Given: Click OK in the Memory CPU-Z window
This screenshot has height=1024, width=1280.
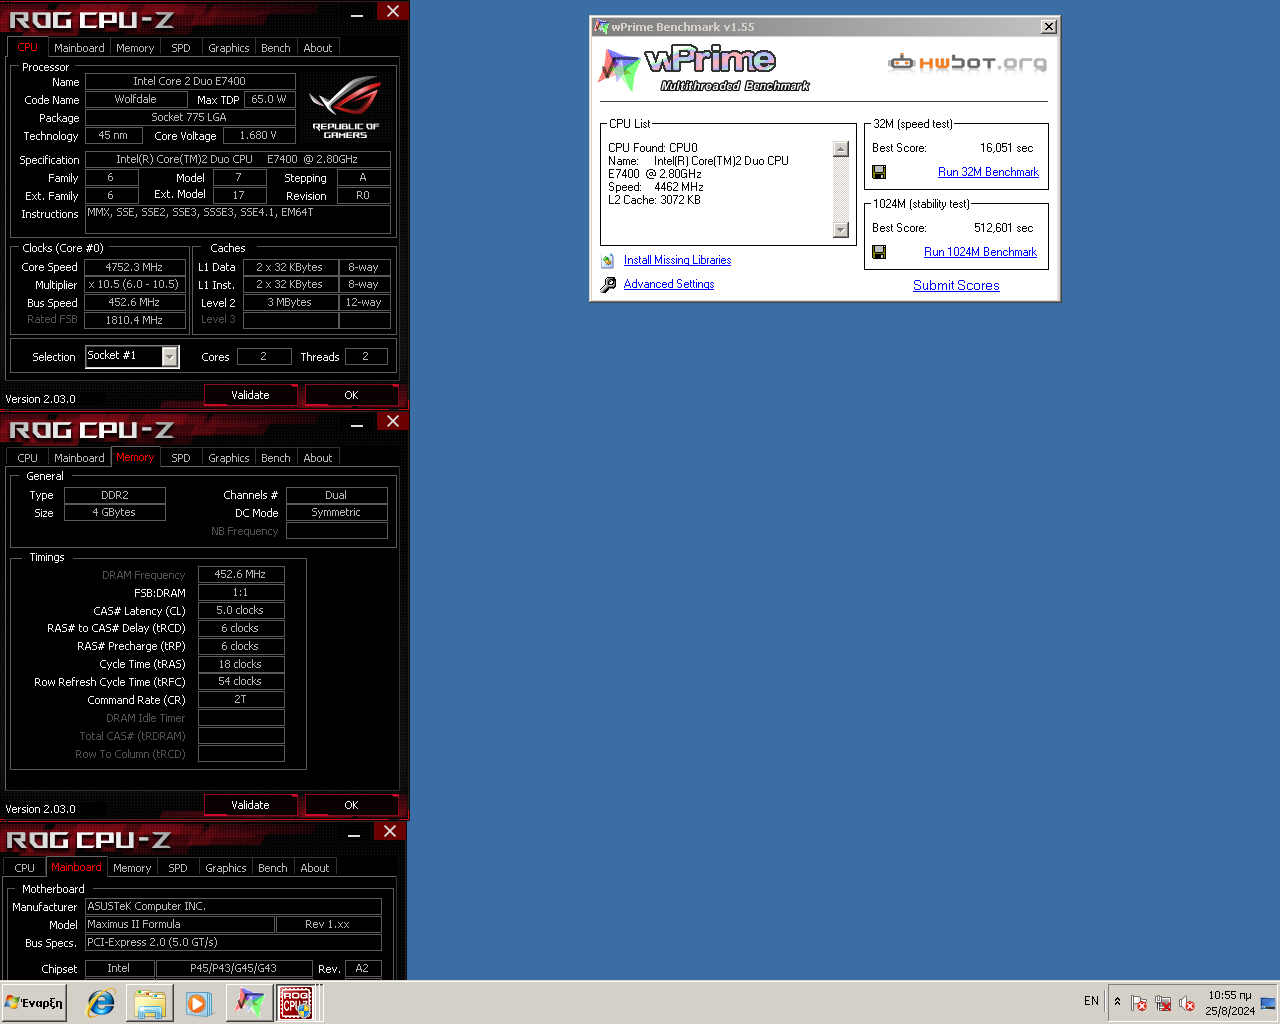Looking at the screenshot, I should point(351,805).
